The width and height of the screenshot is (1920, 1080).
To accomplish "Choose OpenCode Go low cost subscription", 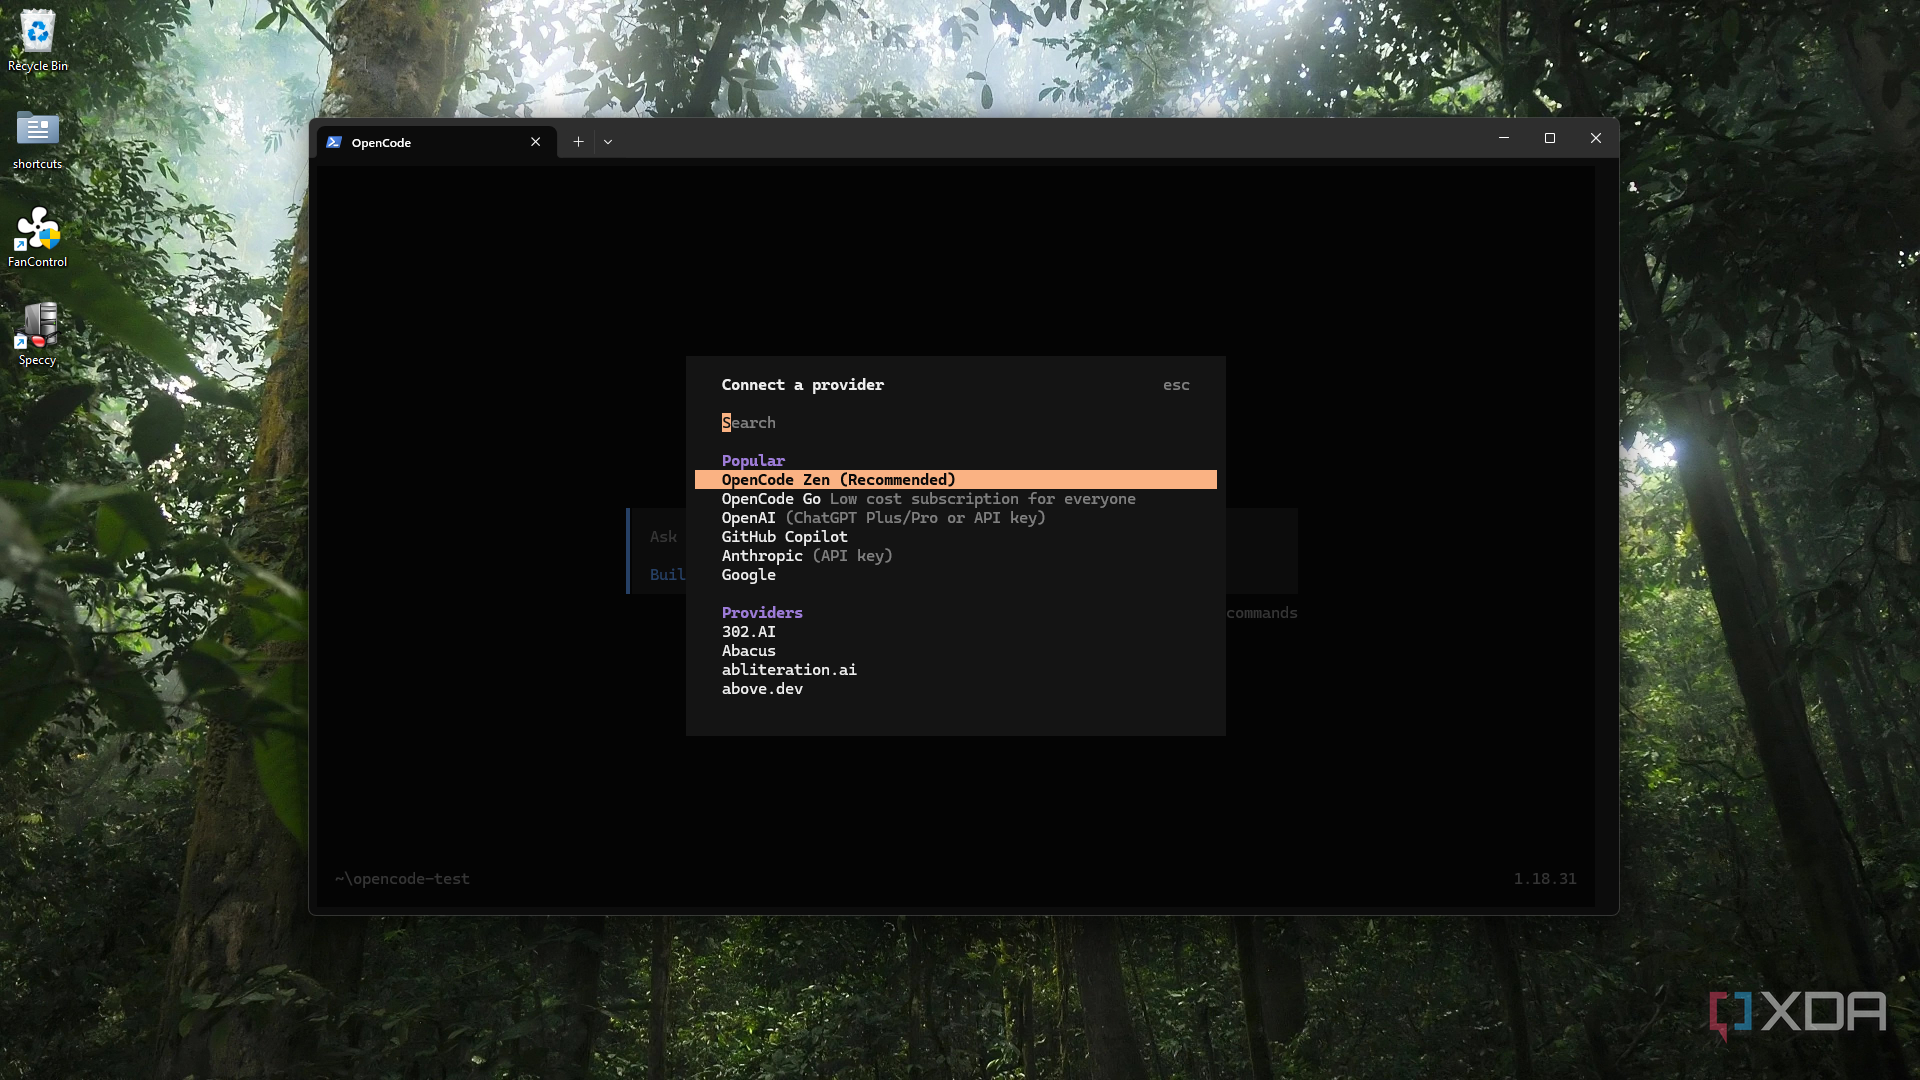I will pos(955,499).
